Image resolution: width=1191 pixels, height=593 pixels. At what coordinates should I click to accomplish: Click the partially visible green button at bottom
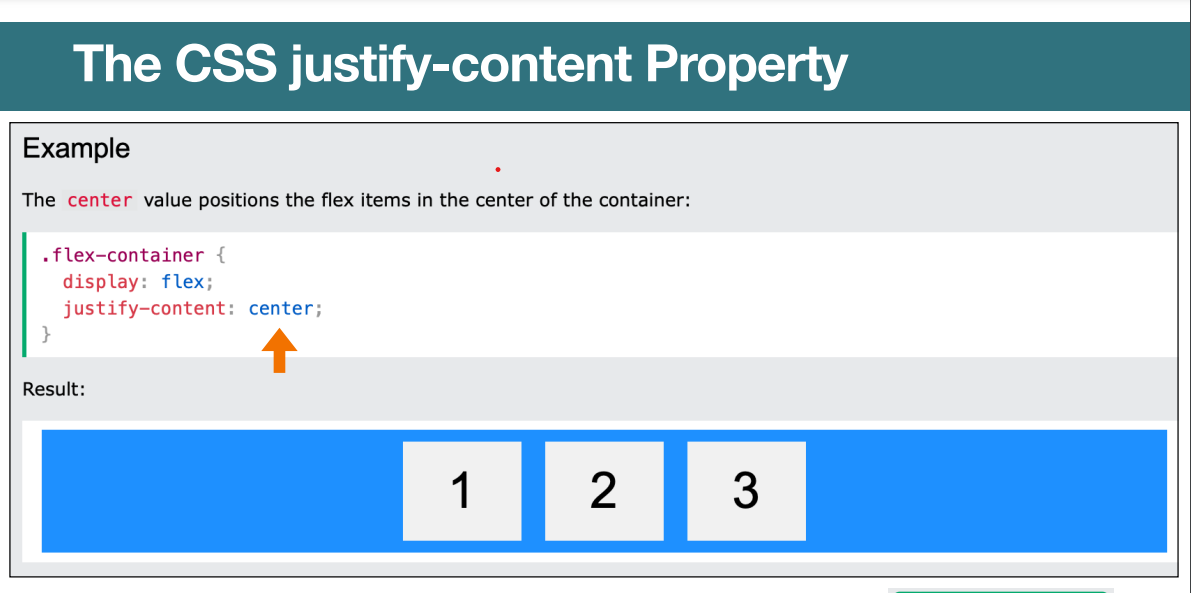point(1000,590)
